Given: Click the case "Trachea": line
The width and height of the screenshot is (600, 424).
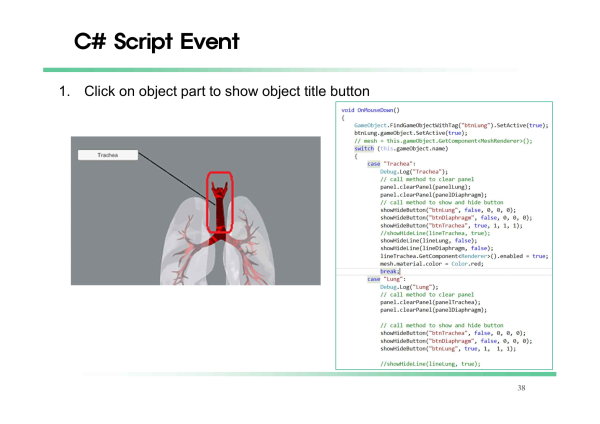Looking at the screenshot, I should tap(391, 164).
